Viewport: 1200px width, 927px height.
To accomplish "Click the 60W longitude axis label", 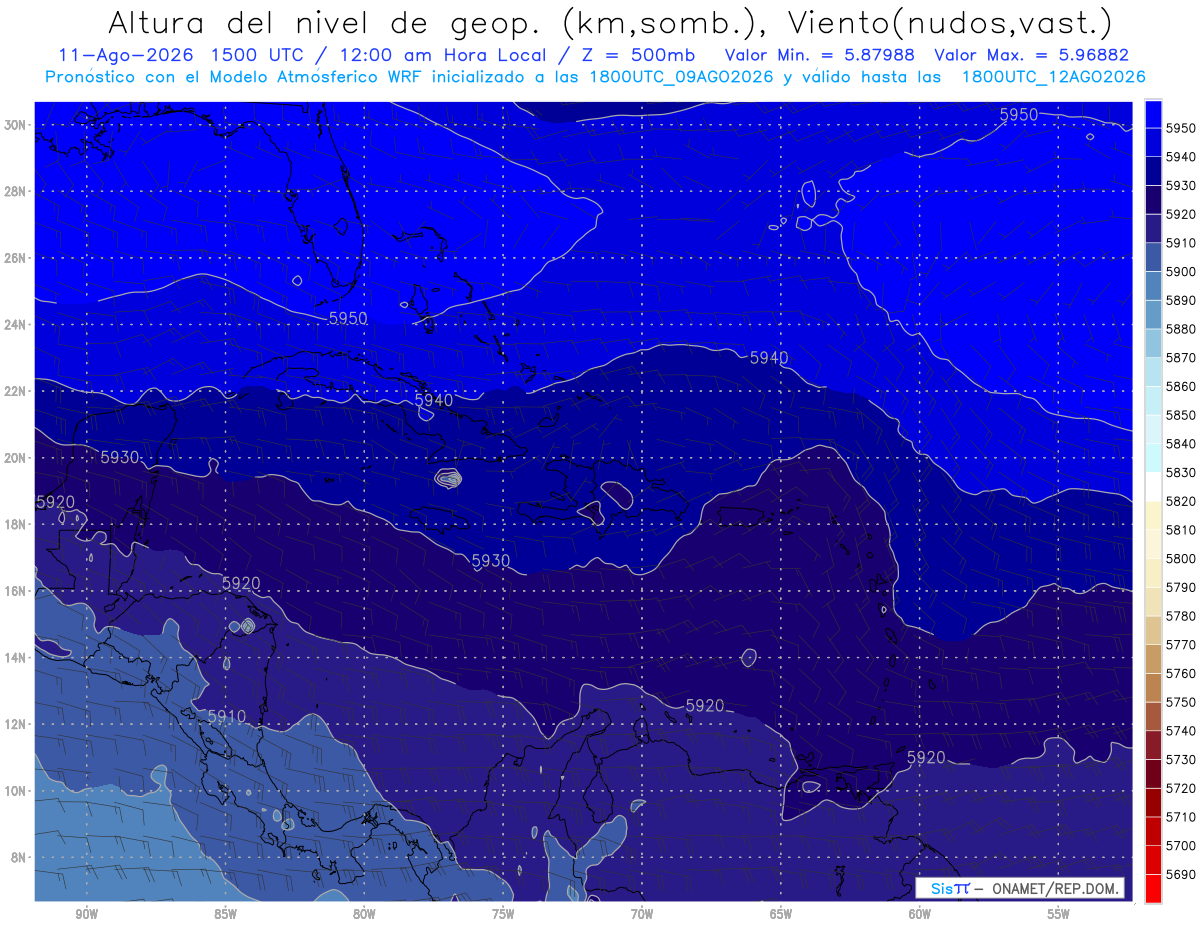I will 920,914.
